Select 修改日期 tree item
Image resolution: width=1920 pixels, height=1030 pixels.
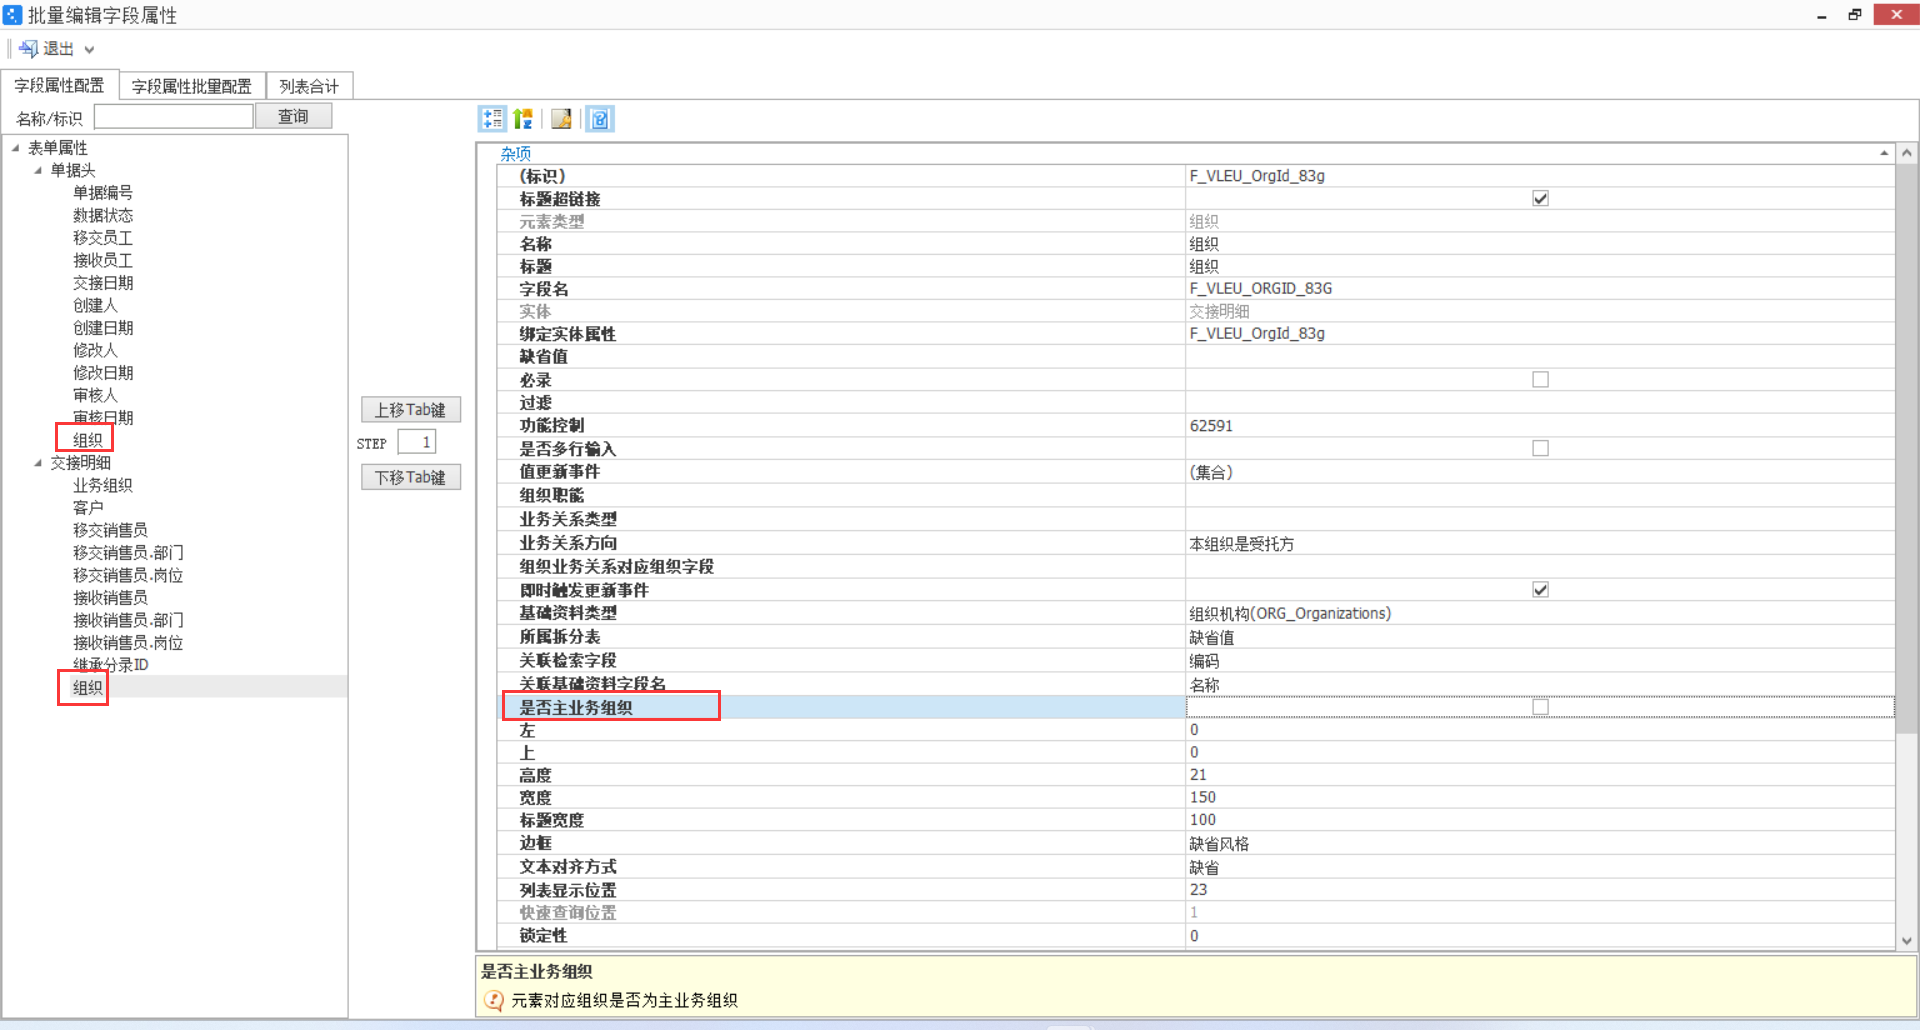pyautogui.click(x=103, y=373)
